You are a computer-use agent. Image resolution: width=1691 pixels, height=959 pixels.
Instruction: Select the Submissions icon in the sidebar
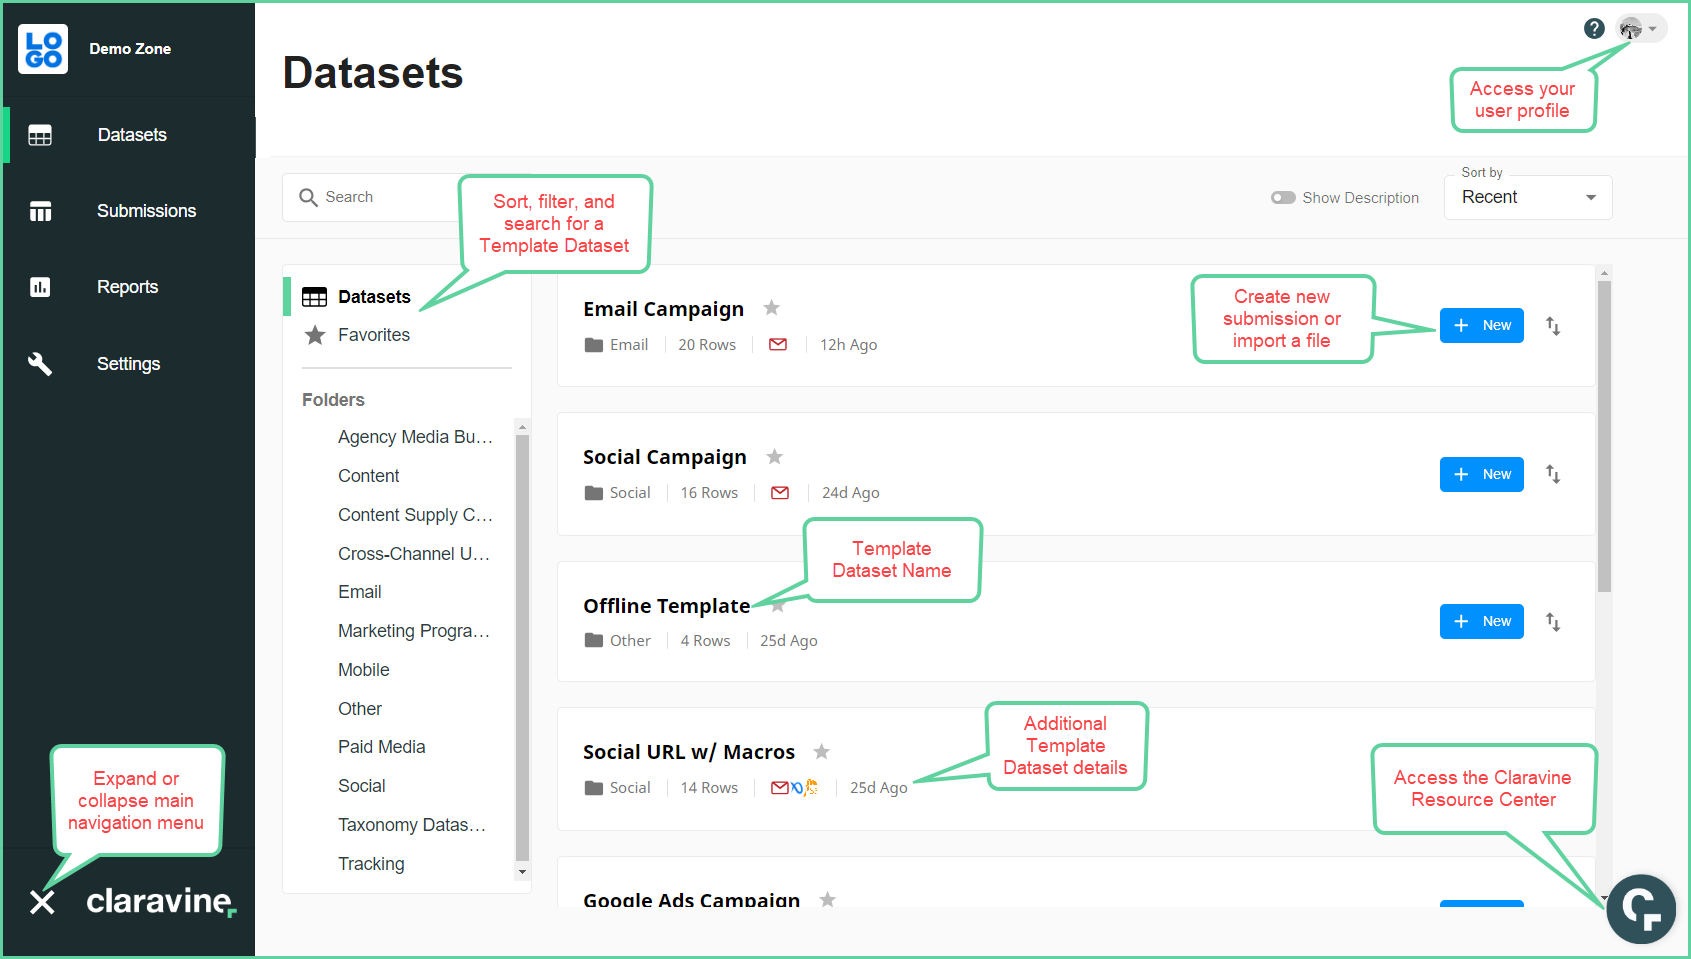point(40,211)
